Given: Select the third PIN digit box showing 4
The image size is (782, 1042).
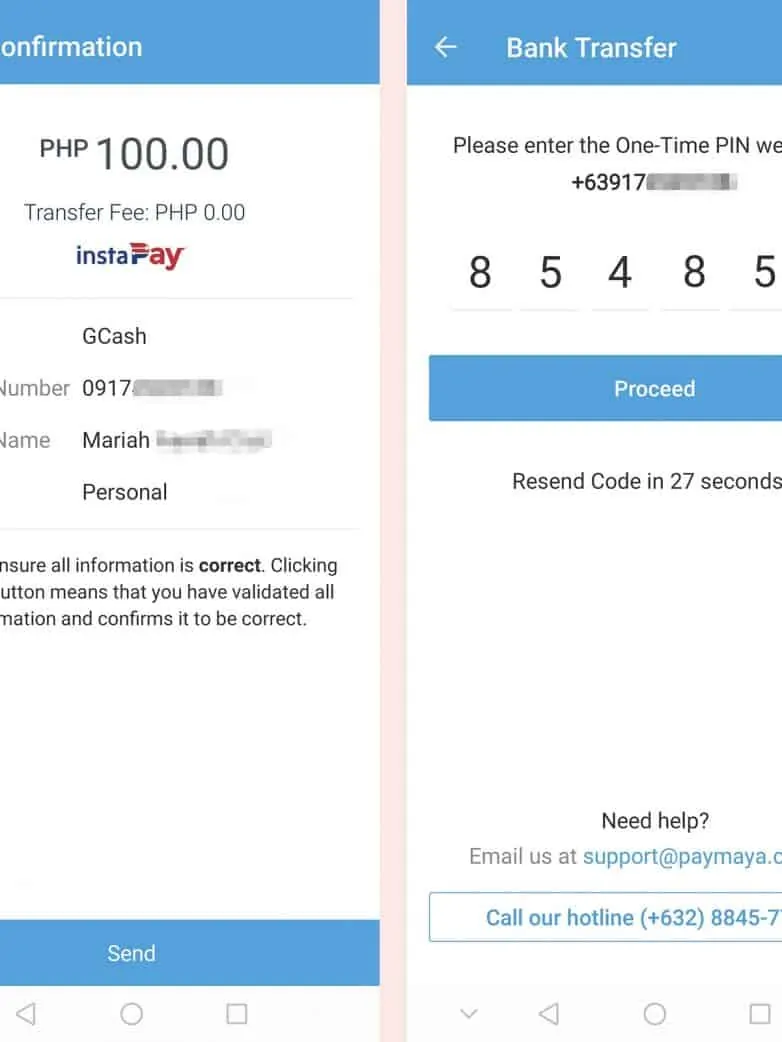Looking at the screenshot, I should click(x=620, y=273).
